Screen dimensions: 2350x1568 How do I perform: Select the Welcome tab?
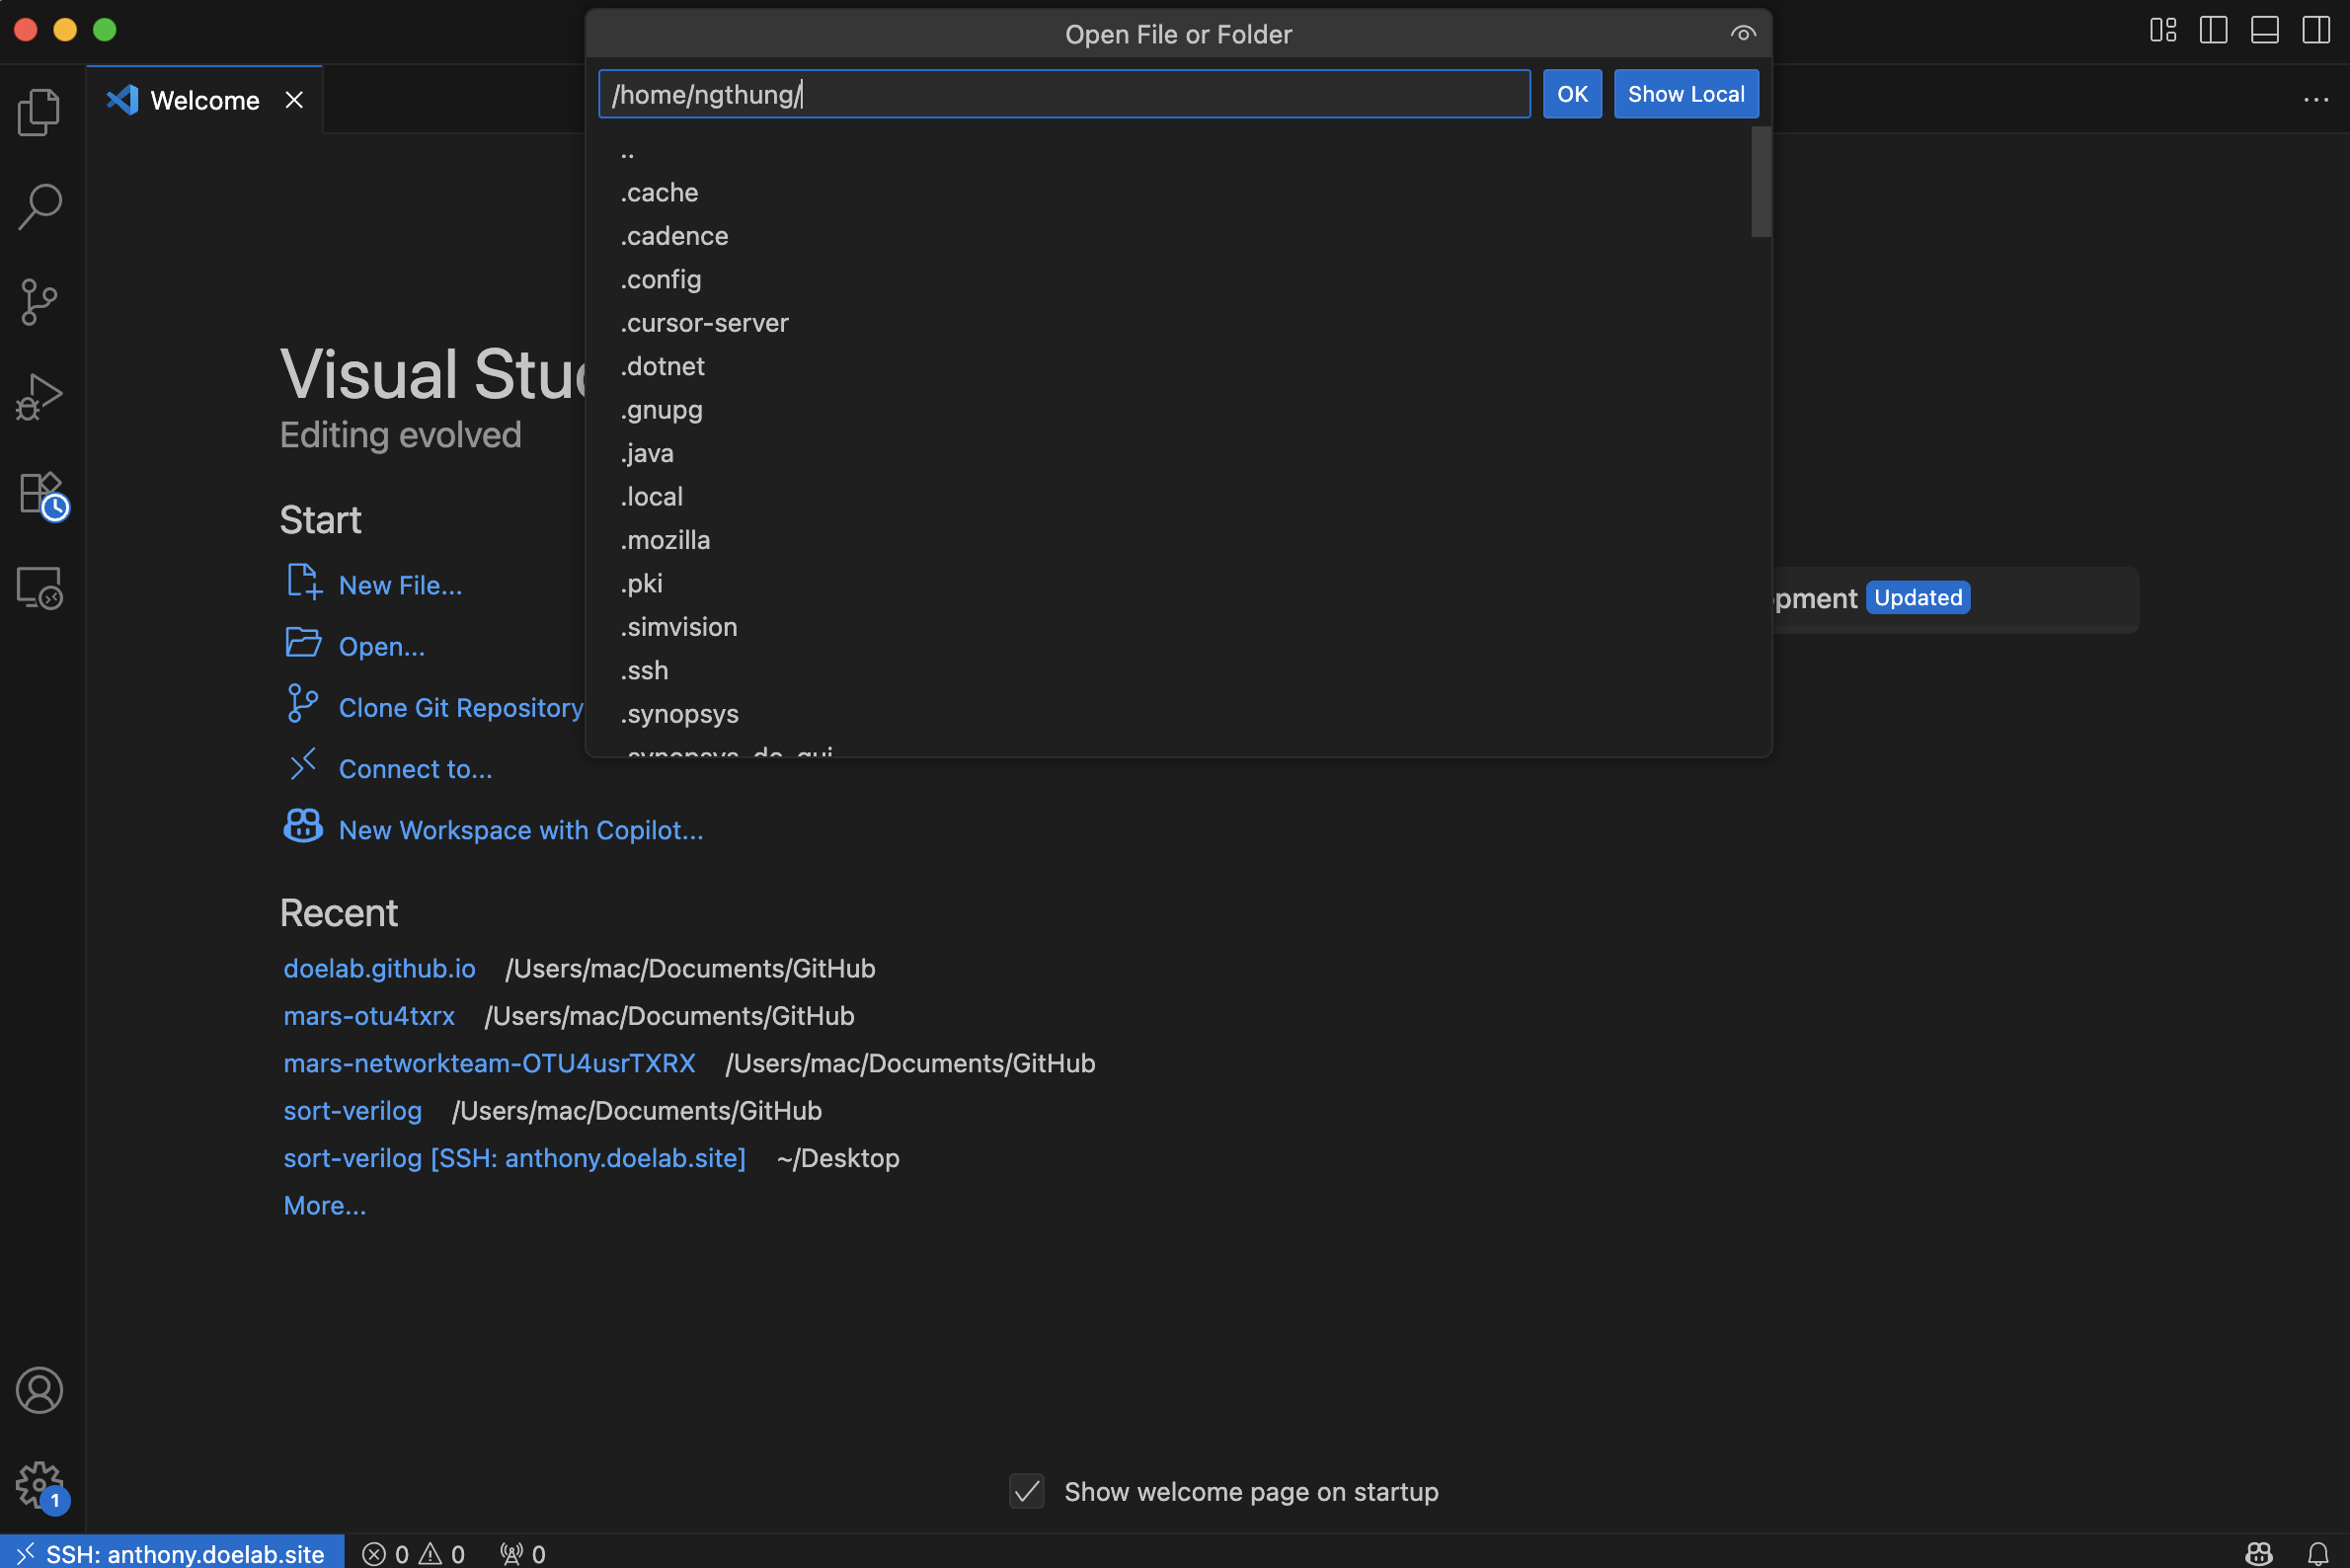point(205,100)
